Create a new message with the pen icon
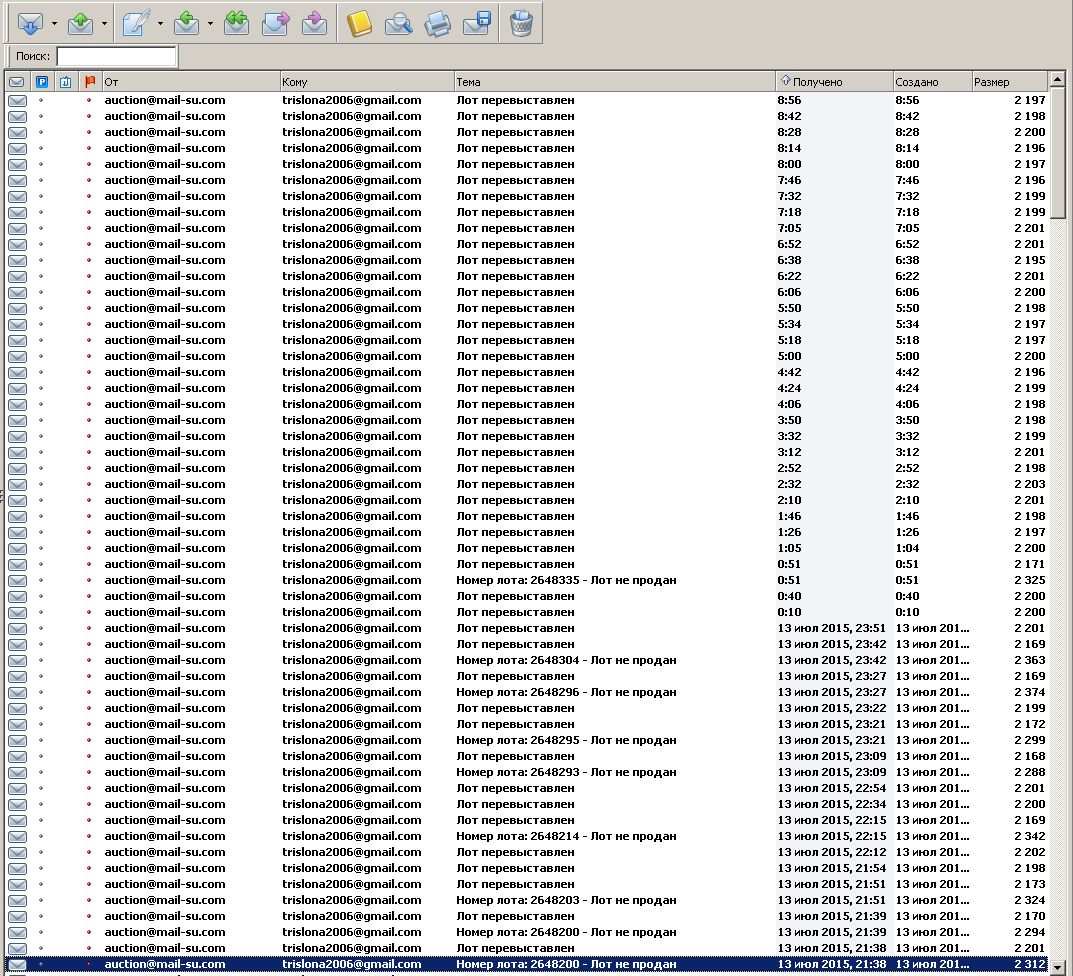Screen dimensions: 1073x976 click(x=136, y=22)
